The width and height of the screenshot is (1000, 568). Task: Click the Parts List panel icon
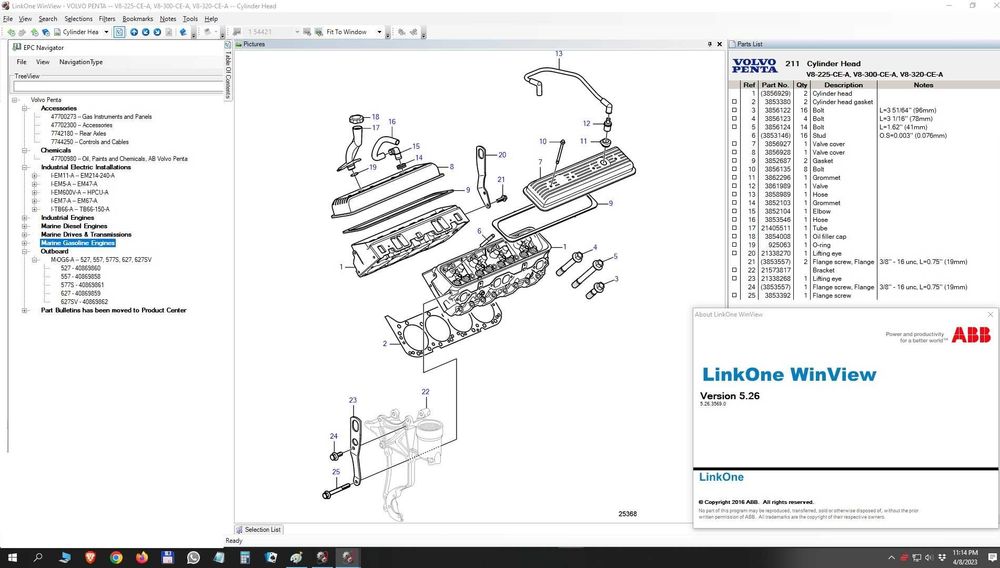click(732, 44)
